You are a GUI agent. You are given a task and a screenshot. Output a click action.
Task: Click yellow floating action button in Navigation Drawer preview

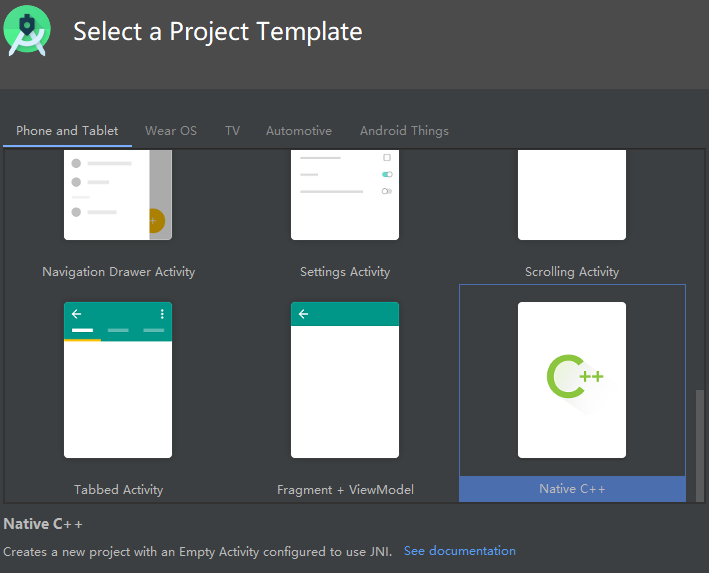coord(153,221)
